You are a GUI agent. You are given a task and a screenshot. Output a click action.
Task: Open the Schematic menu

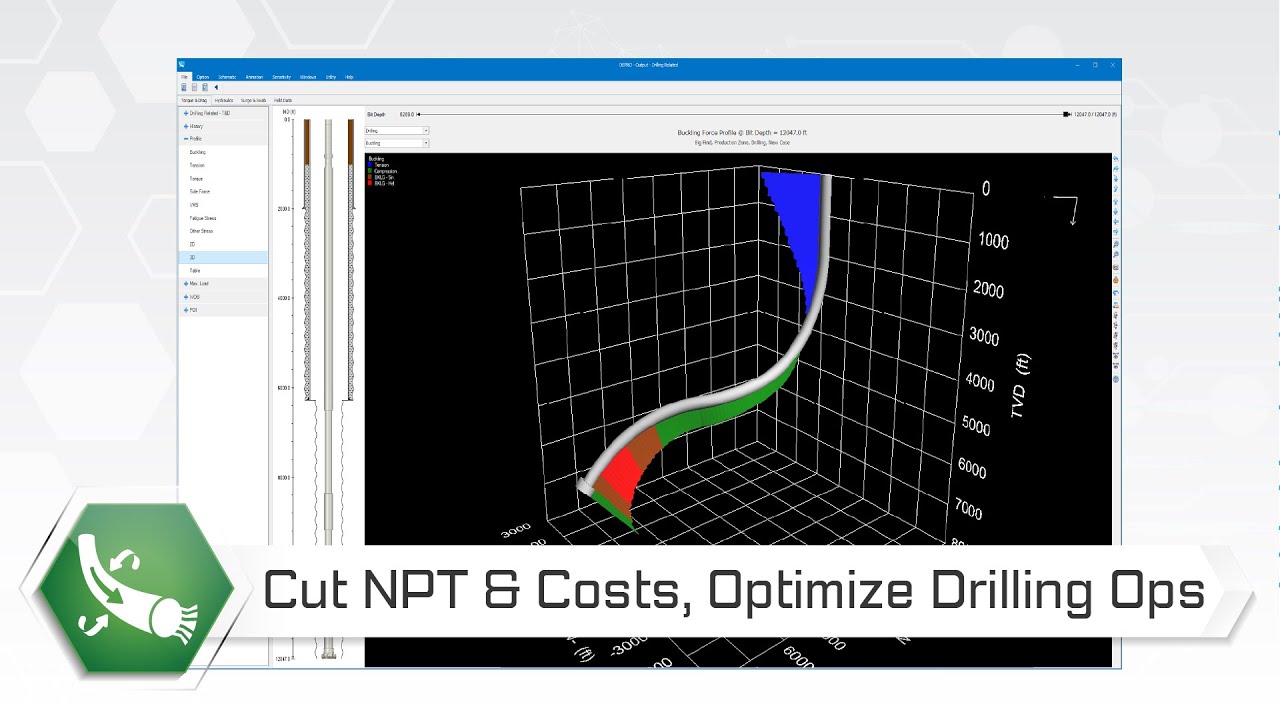click(x=229, y=77)
